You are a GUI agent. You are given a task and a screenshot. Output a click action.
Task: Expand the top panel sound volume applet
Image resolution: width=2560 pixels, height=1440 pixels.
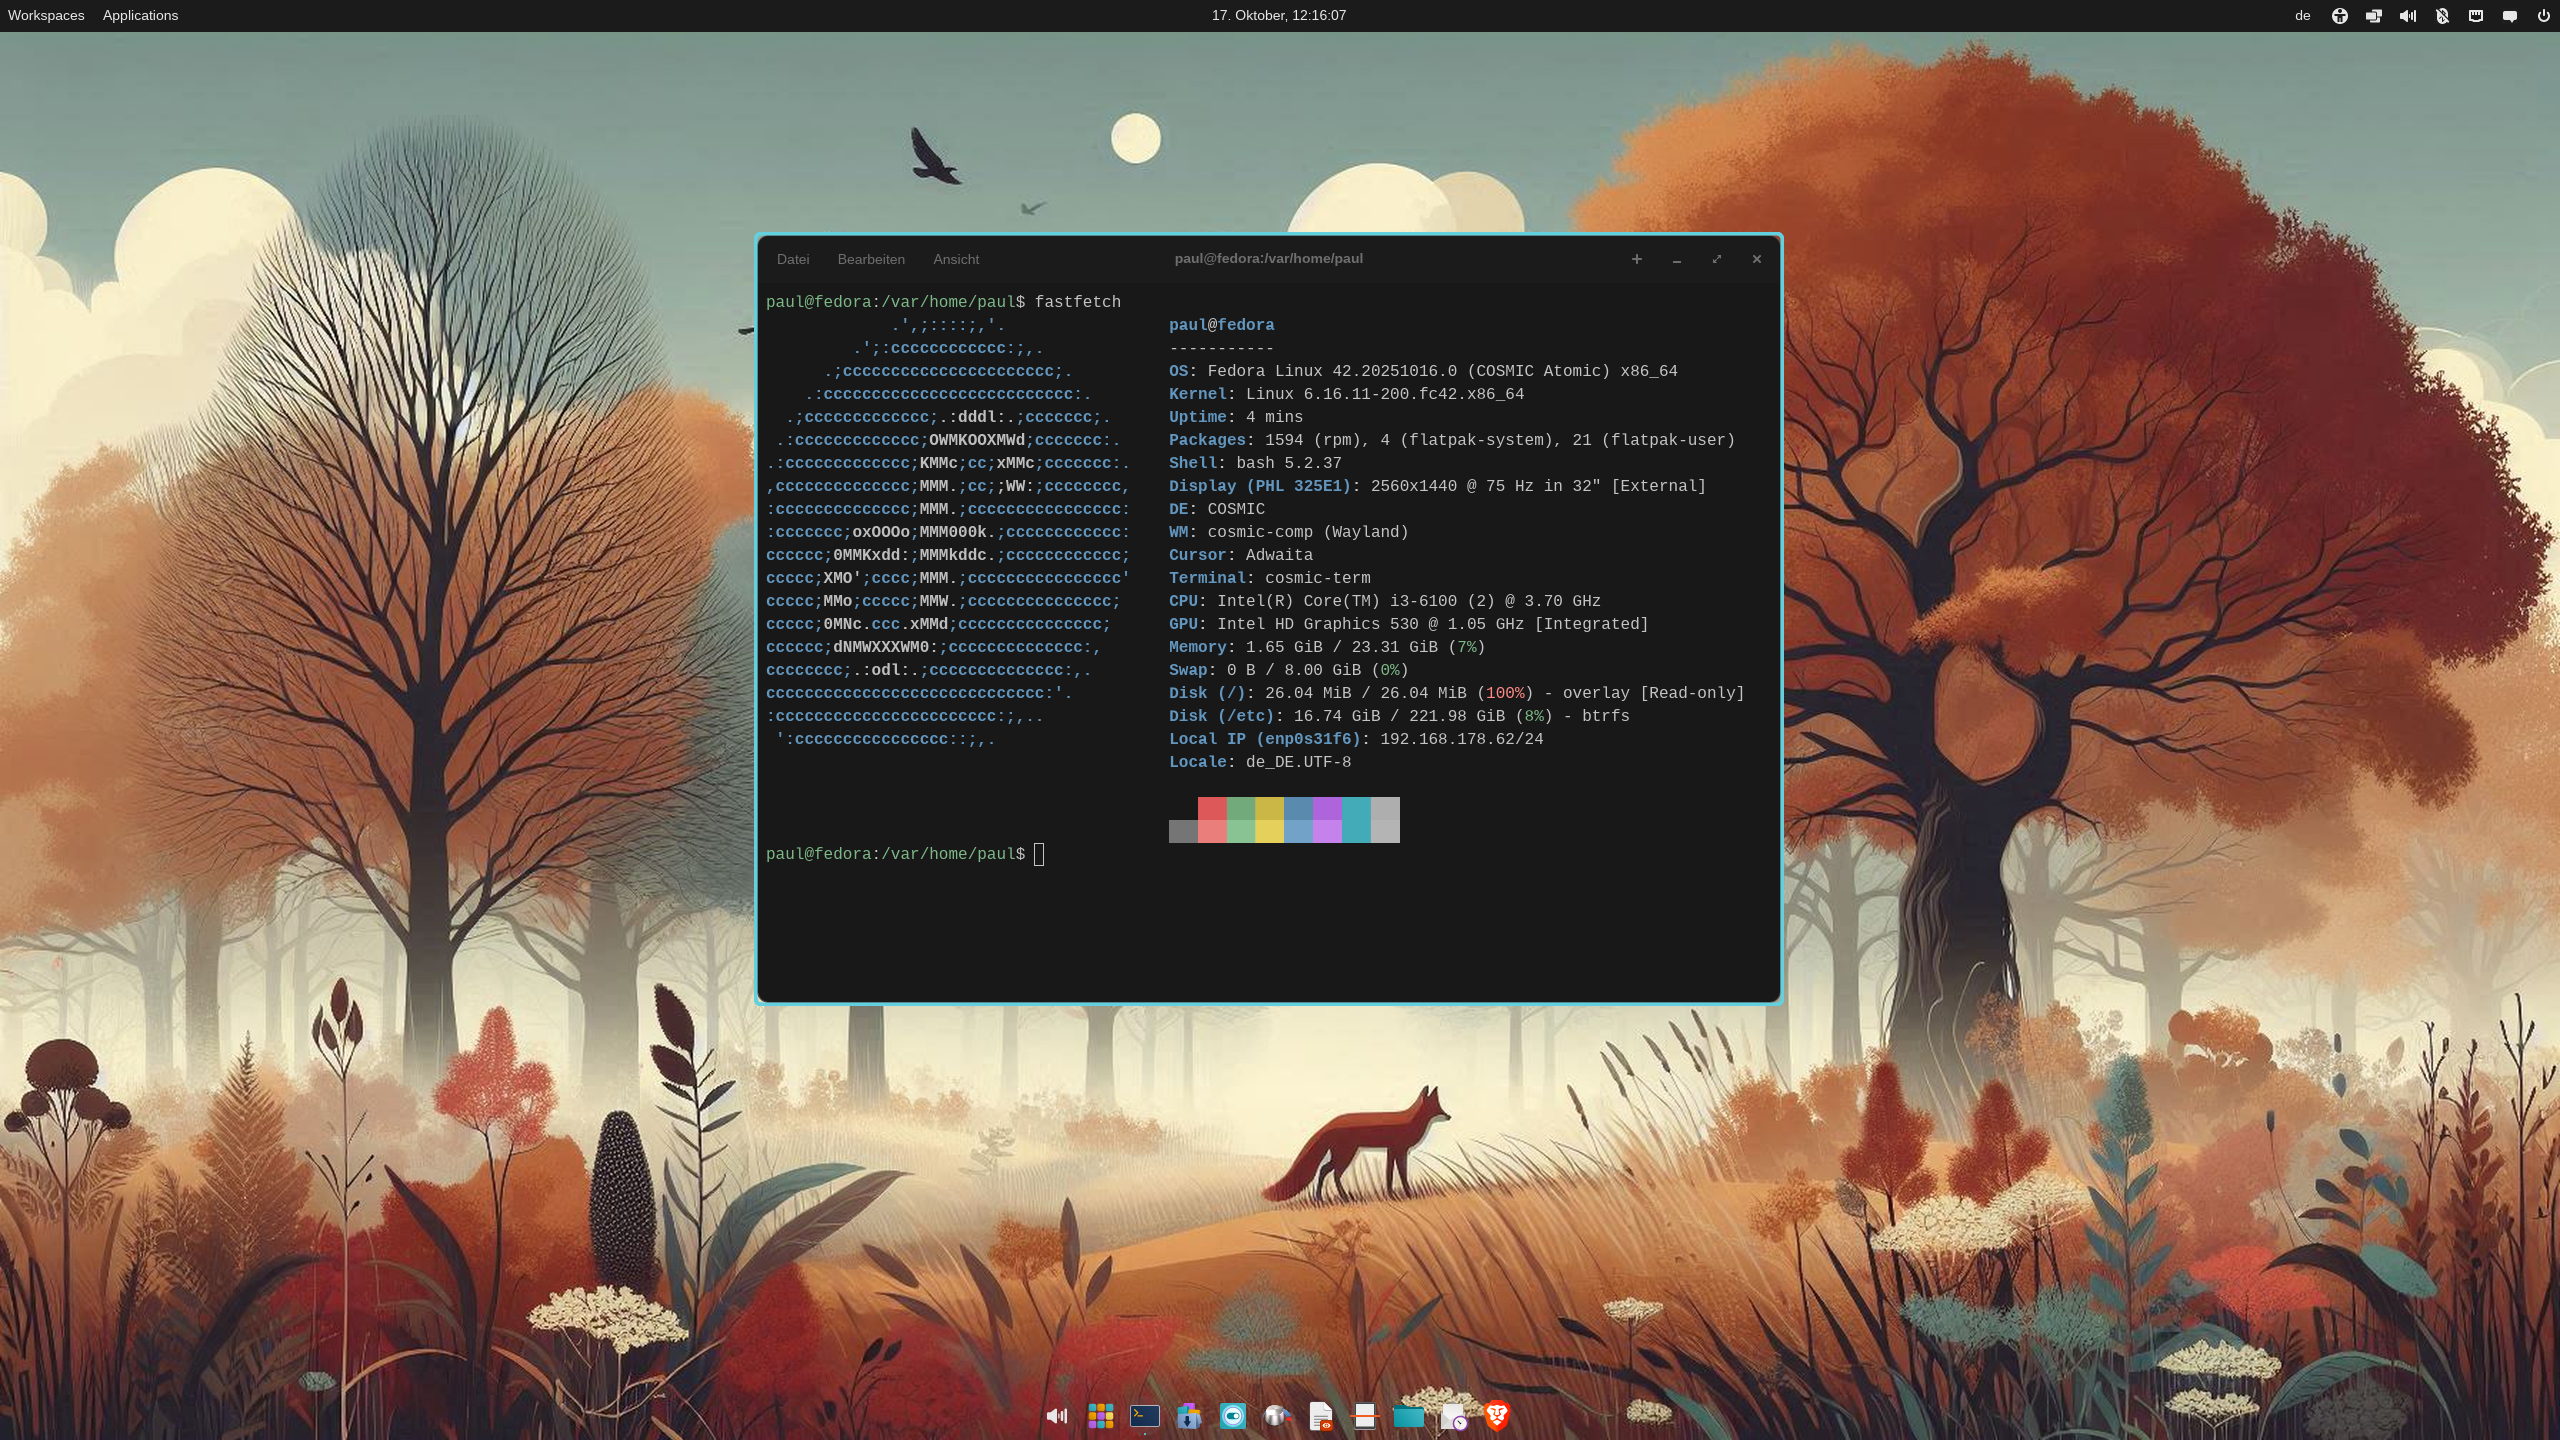[x=2408, y=16]
